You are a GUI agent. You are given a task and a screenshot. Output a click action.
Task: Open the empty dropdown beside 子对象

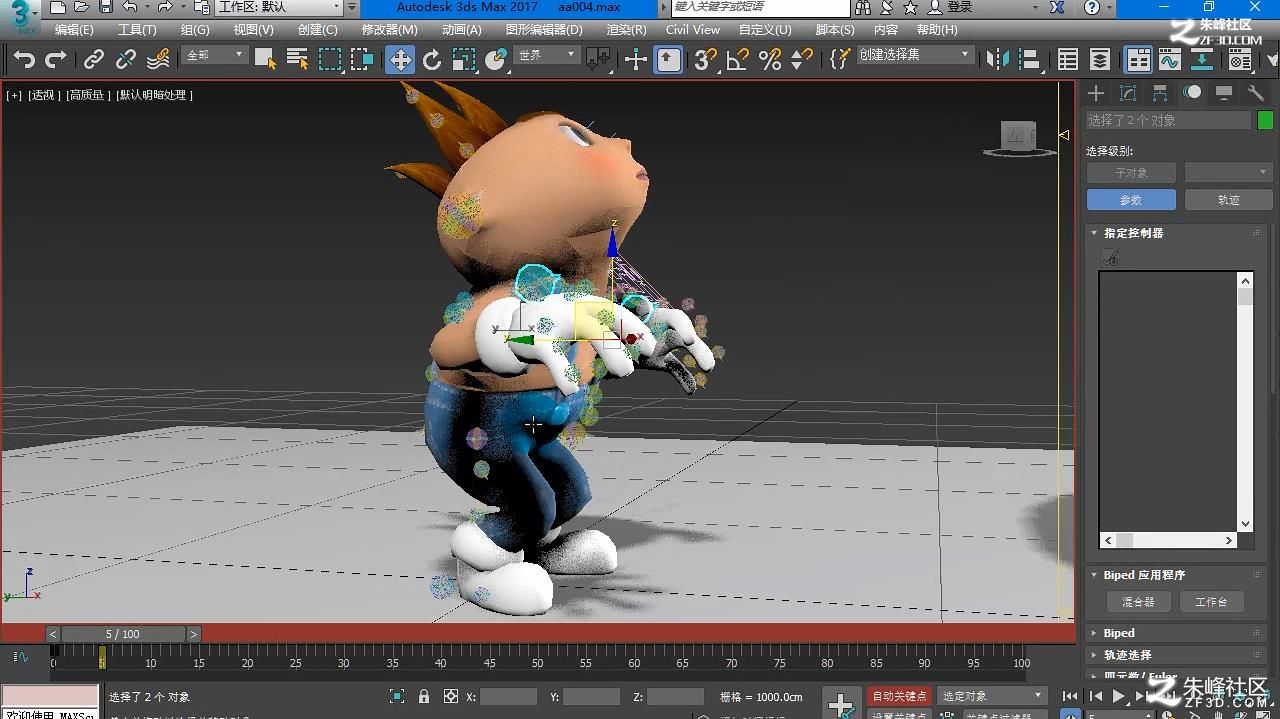pyautogui.click(x=1228, y=173)
